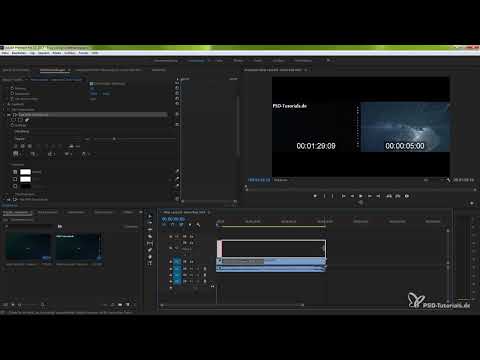Image resolution: width=480 pixels, height=360 pixels.
Task: Adjust the font size slider
Action: [x=114, y=139]
